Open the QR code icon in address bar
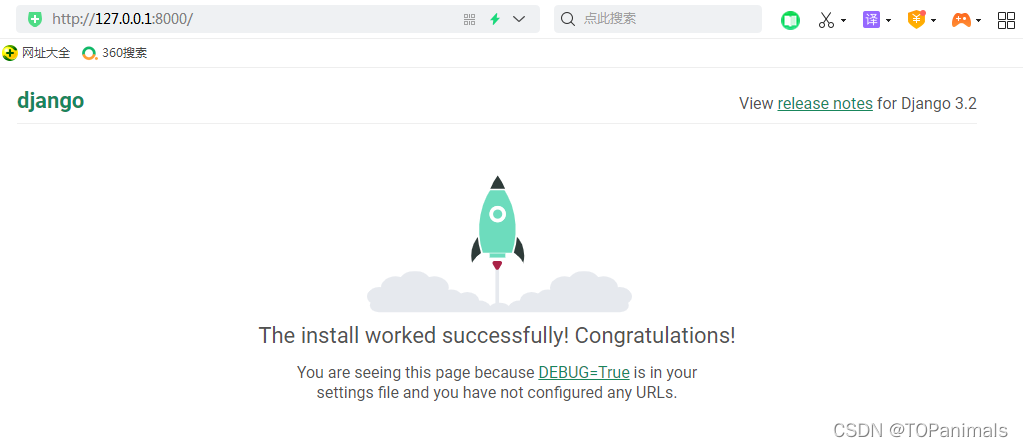The image size is (1023, 447). [469, 20]
